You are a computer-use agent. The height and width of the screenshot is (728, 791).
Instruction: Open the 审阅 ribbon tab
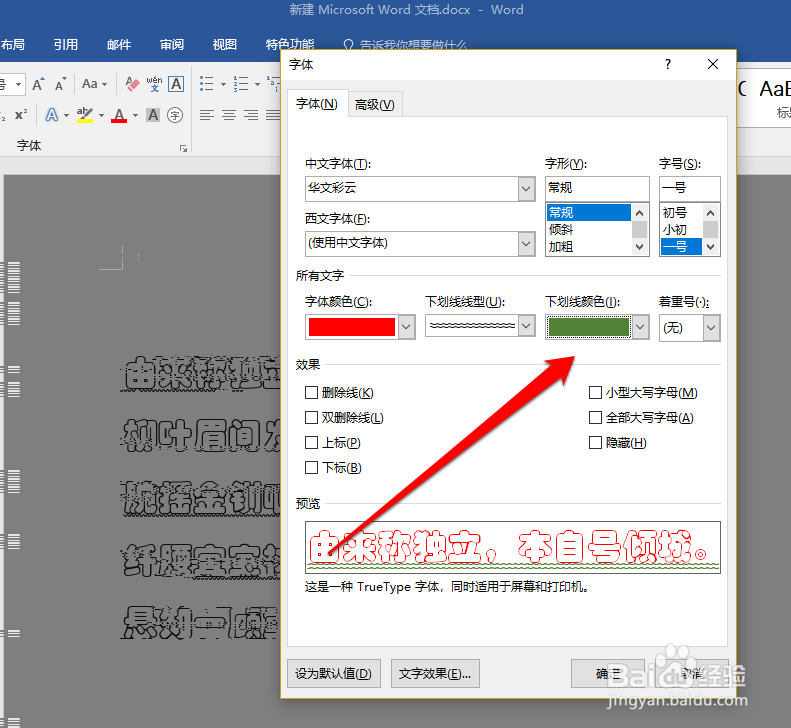click(172, 44)
